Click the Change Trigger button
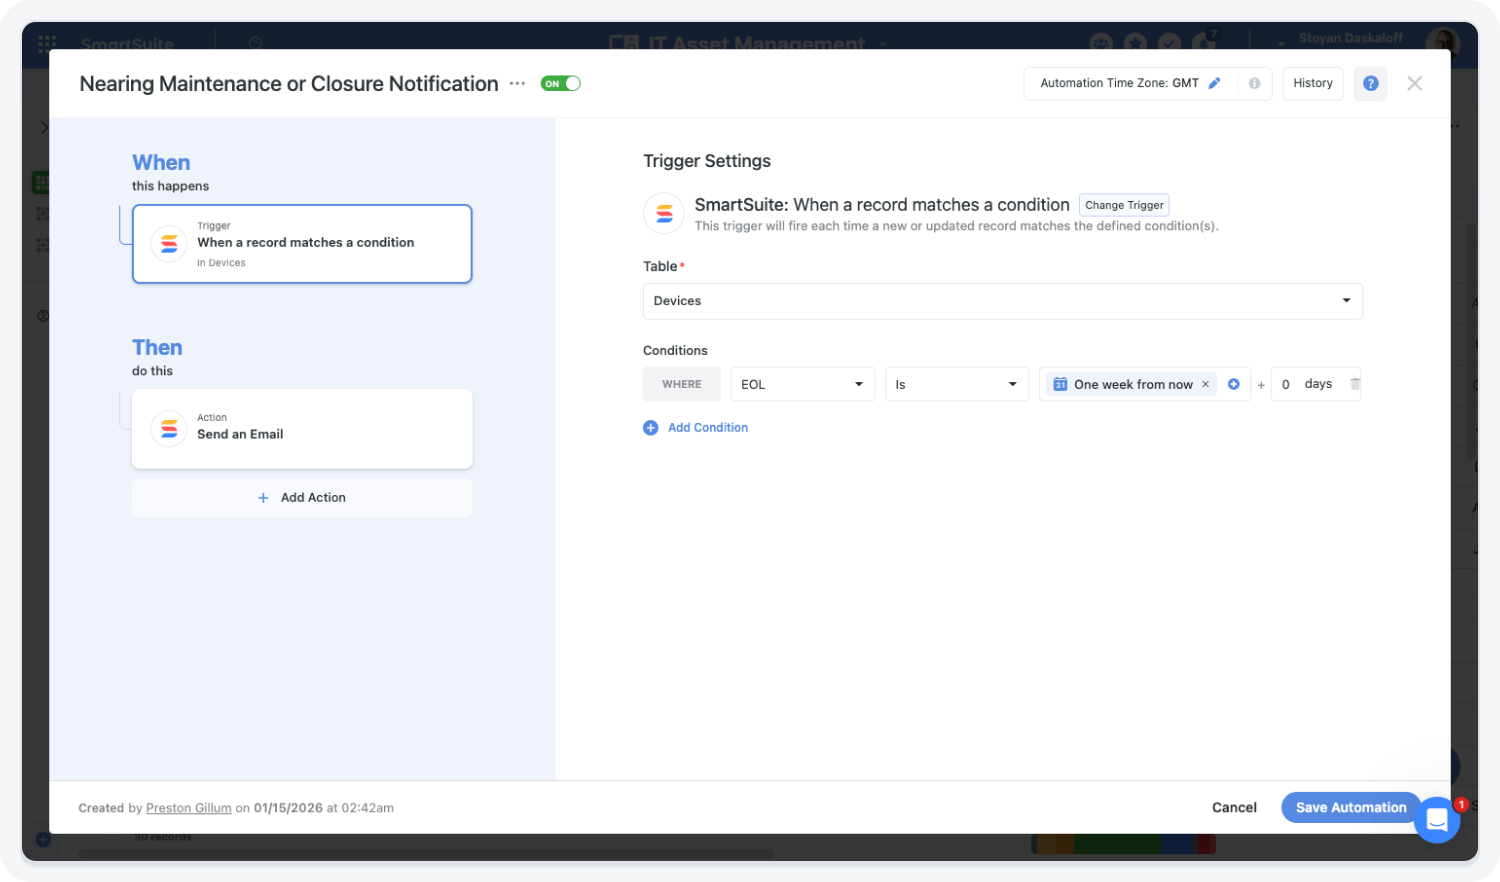This screenshot has width=1500, height=882. click(x=1124, y=205)
